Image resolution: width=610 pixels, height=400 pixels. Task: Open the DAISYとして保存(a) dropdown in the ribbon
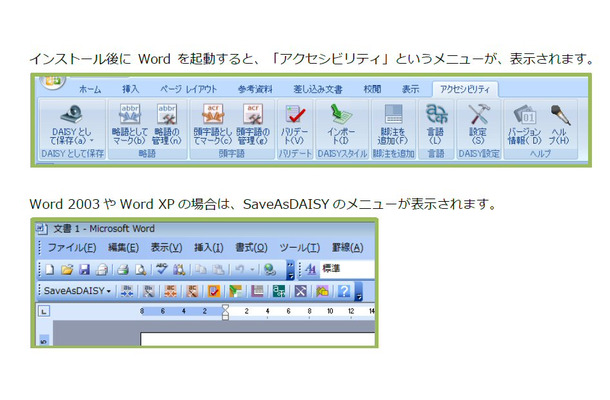point(72,125)
